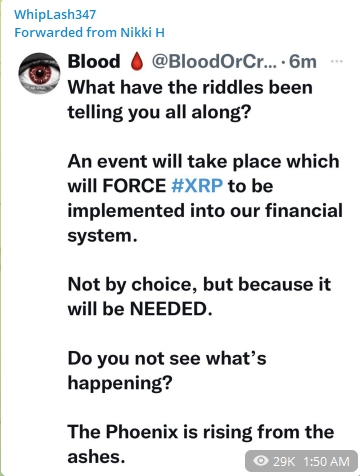360x476 pixels.
Task: Click the Blood display name
Action: point(94,61)
